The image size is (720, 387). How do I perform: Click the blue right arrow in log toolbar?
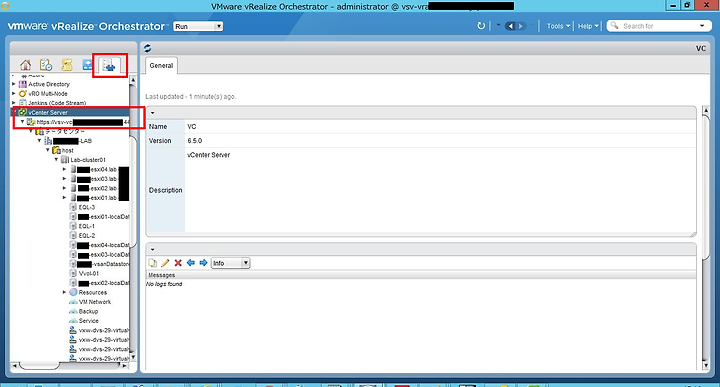[203, 263]
